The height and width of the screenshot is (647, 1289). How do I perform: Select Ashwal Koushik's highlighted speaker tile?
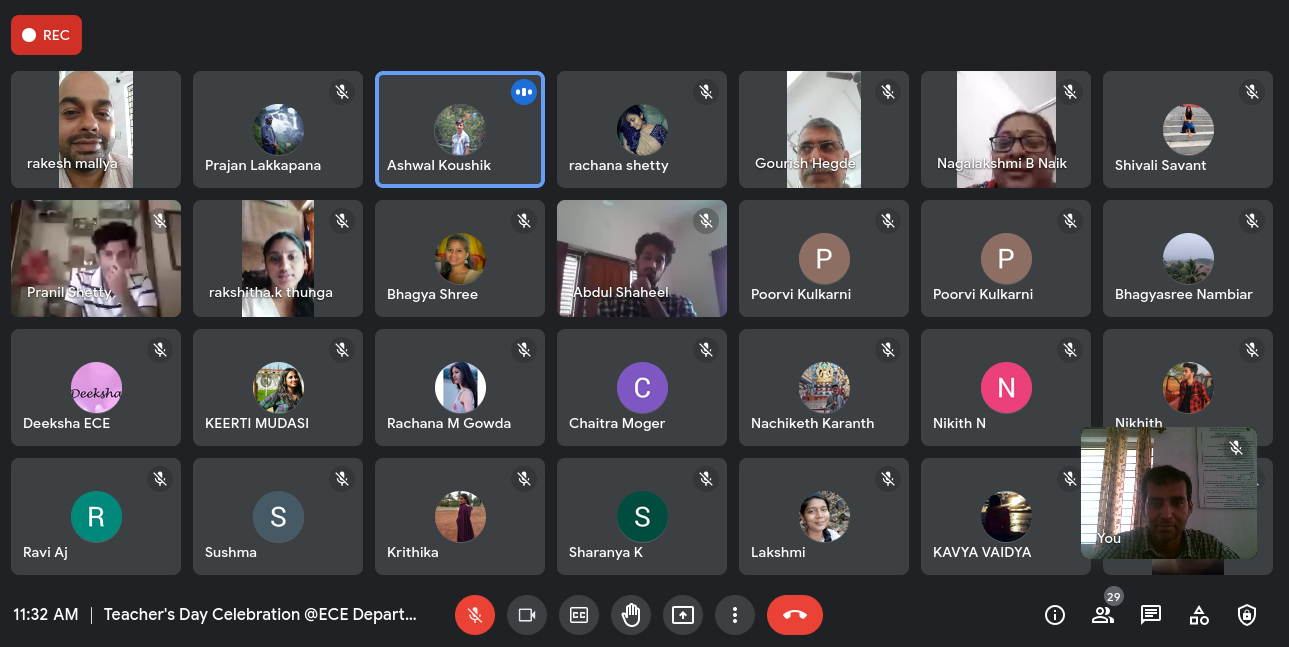pos(460,130)
